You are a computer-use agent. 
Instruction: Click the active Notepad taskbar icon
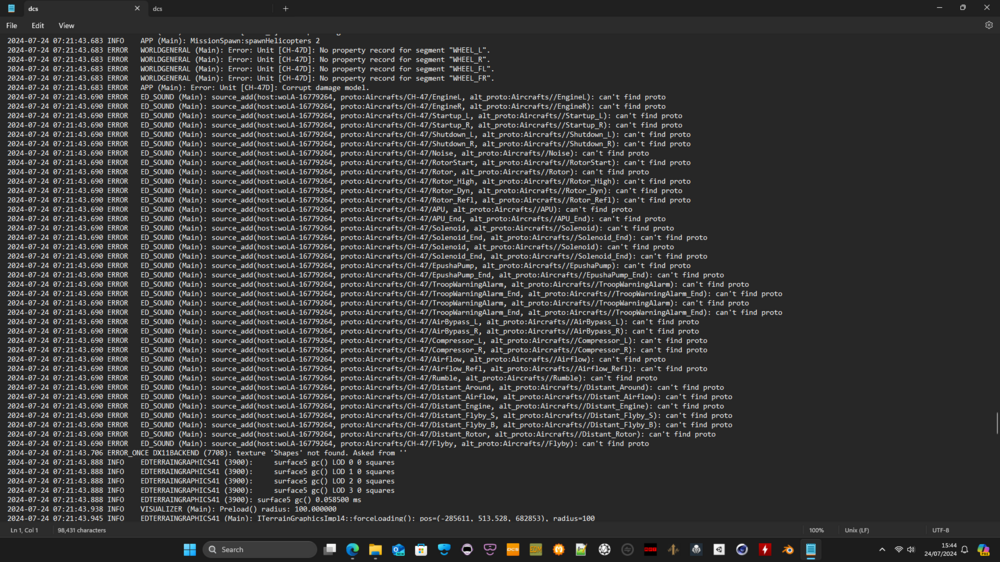[811, 550]
